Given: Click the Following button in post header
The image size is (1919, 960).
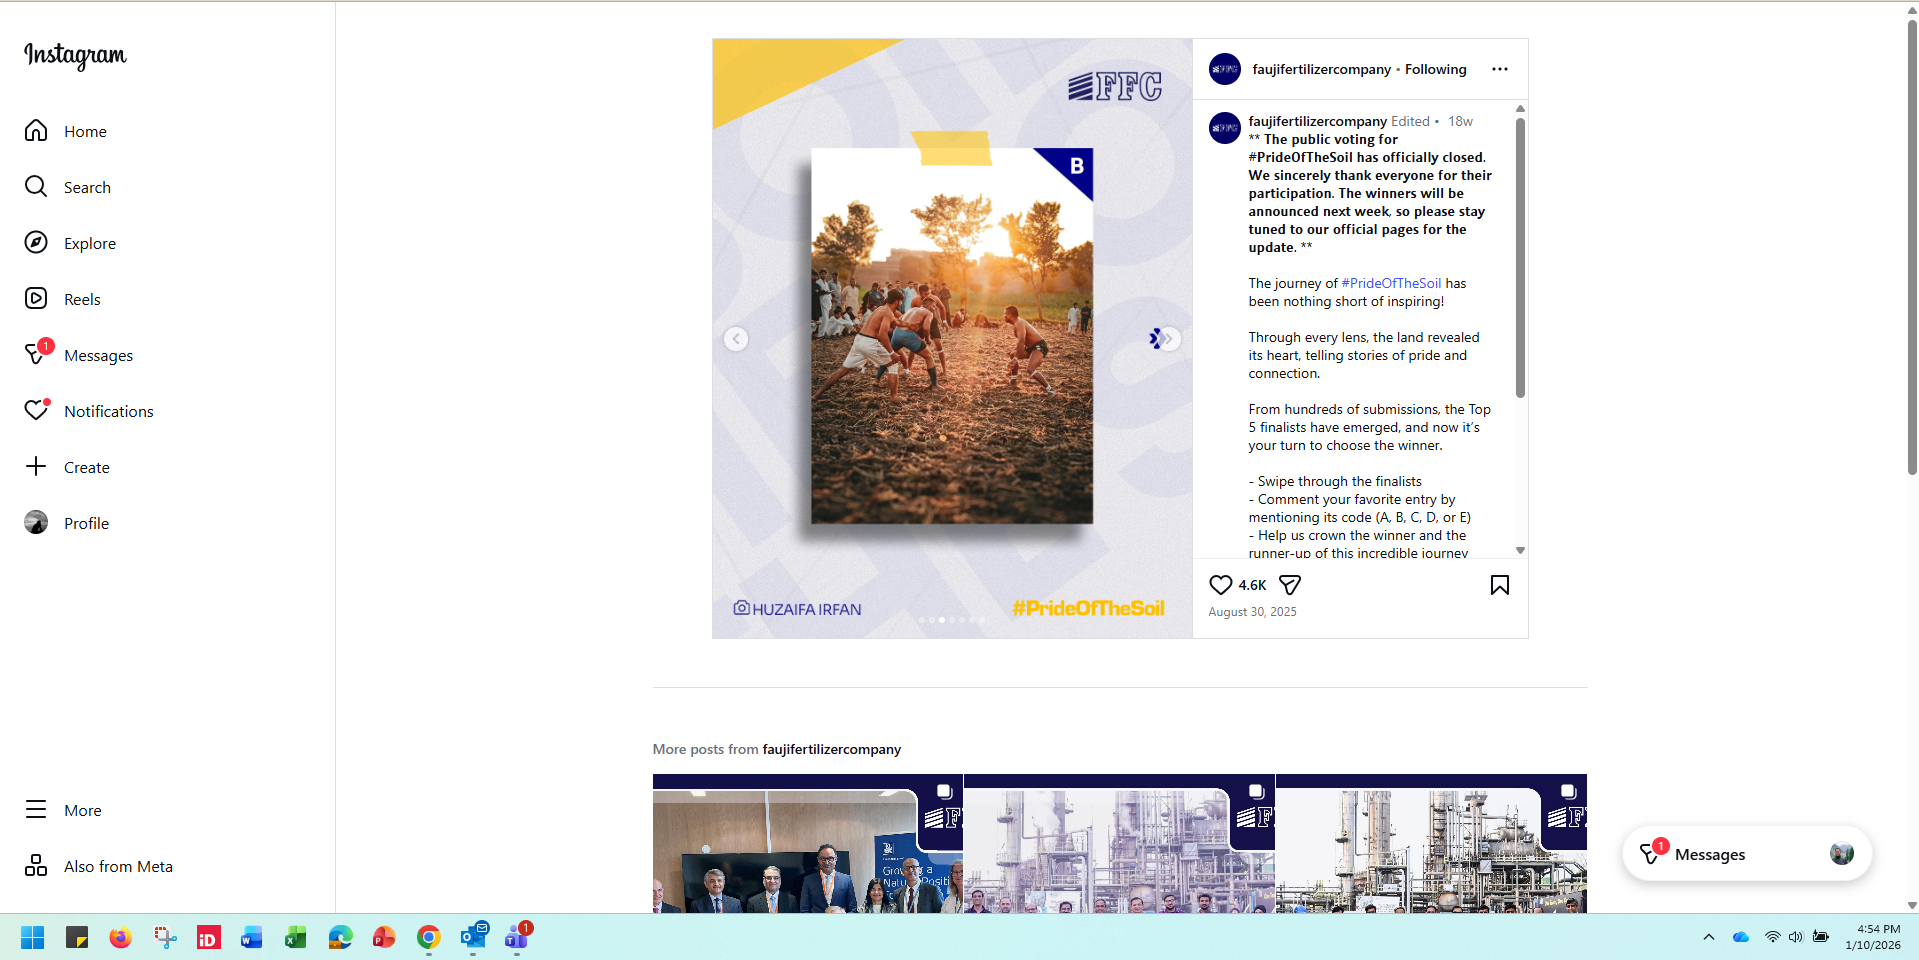Looking at the screenshot, I should point(1435,69).
